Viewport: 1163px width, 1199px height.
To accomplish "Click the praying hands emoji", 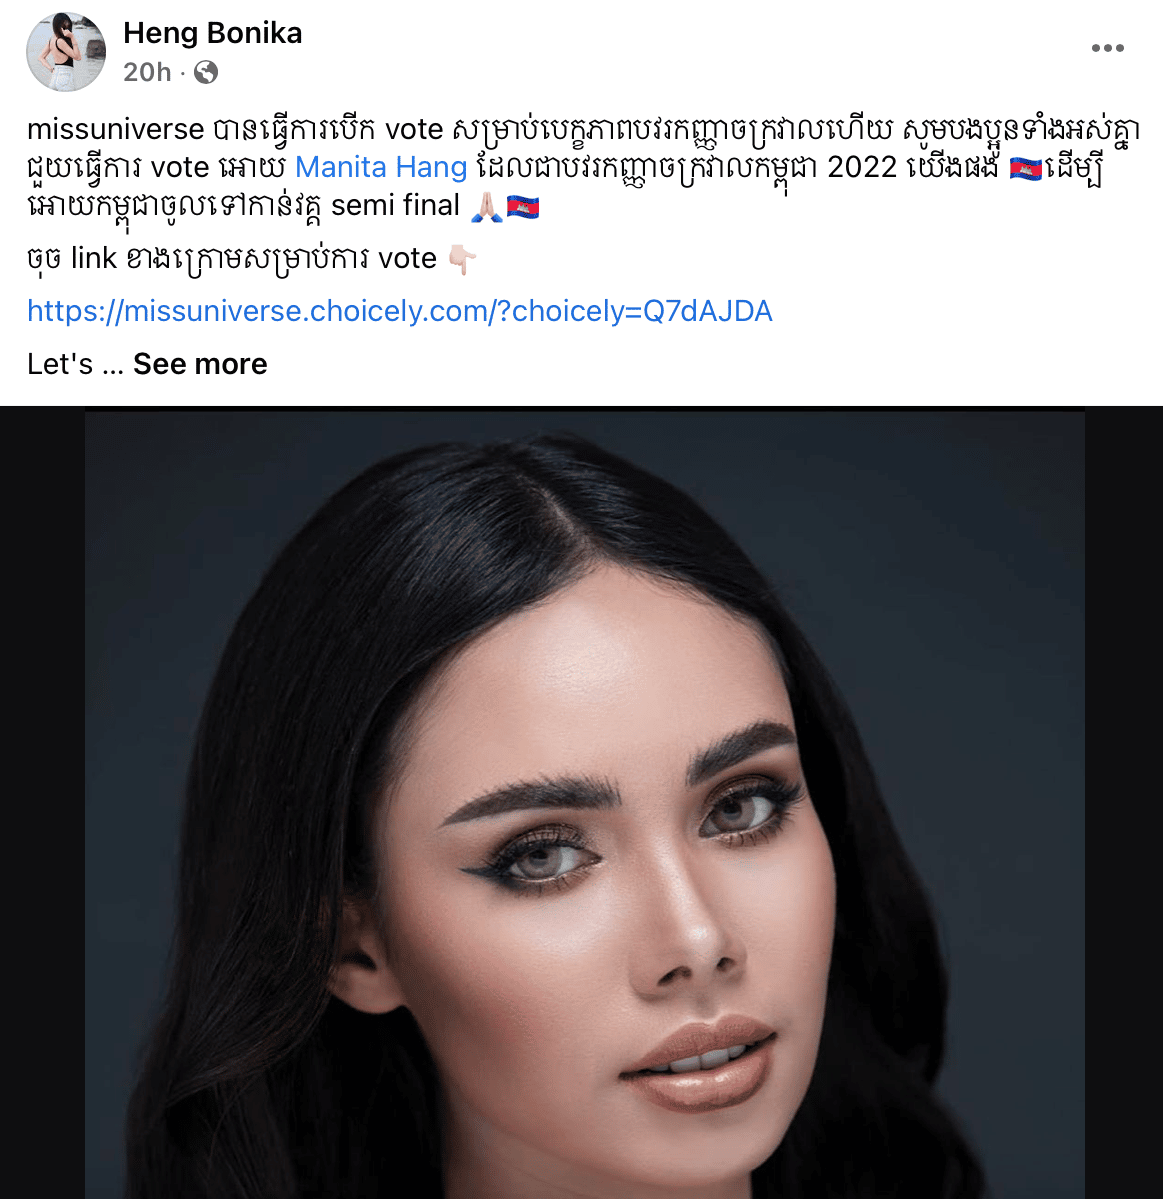I will click(486, 206).
